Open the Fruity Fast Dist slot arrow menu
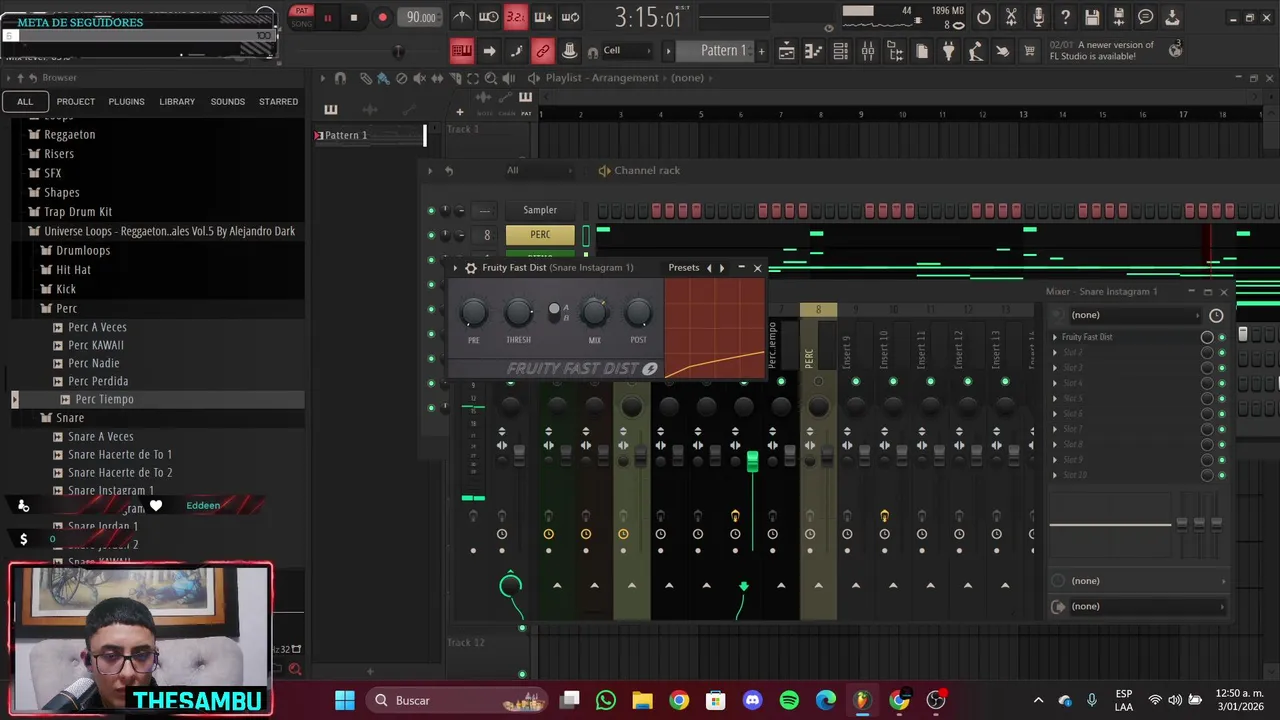This screenshot has height=720, width=1280. (1055, 337)
